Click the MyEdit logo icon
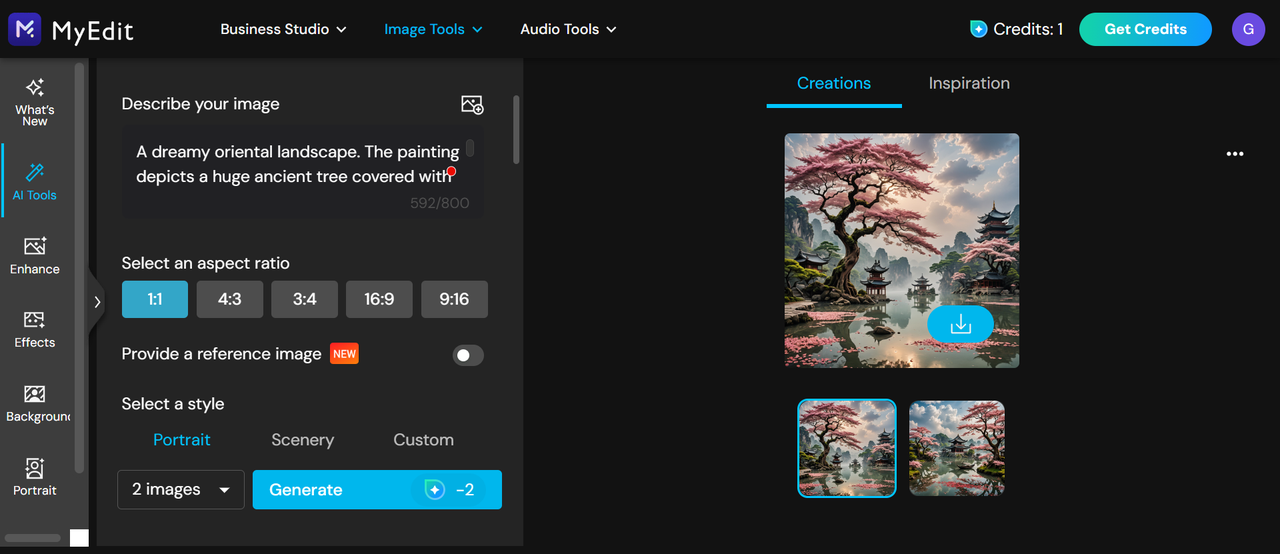Image resolution: width=1280 pixels, height=554 pixels. (x=24, y=29)
